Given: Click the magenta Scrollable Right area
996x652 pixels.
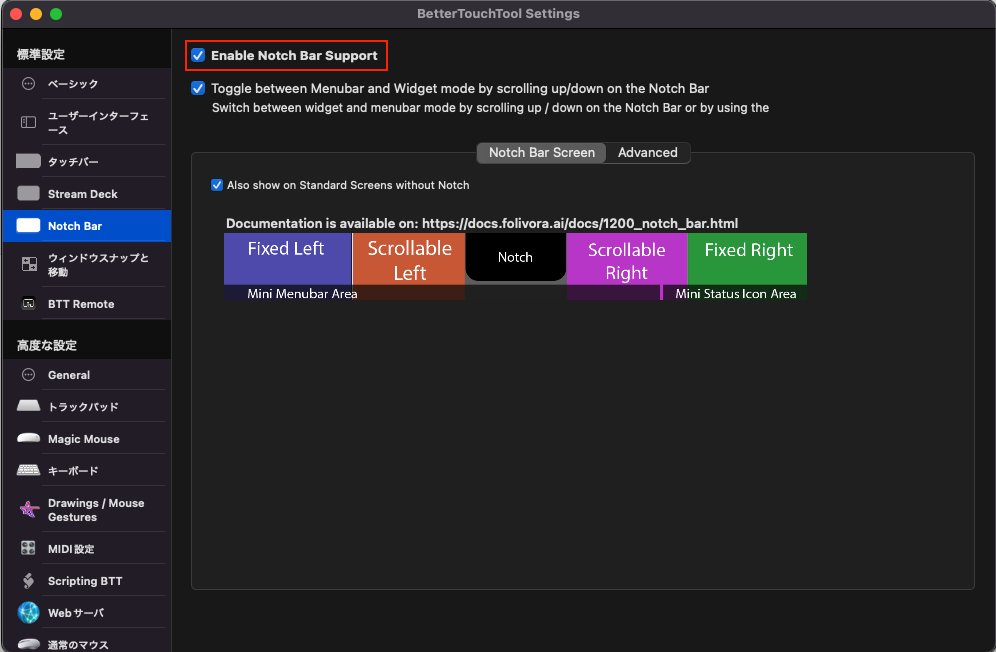Looking at the screenshot, I should pyautogui.click(x=627, y=259).
